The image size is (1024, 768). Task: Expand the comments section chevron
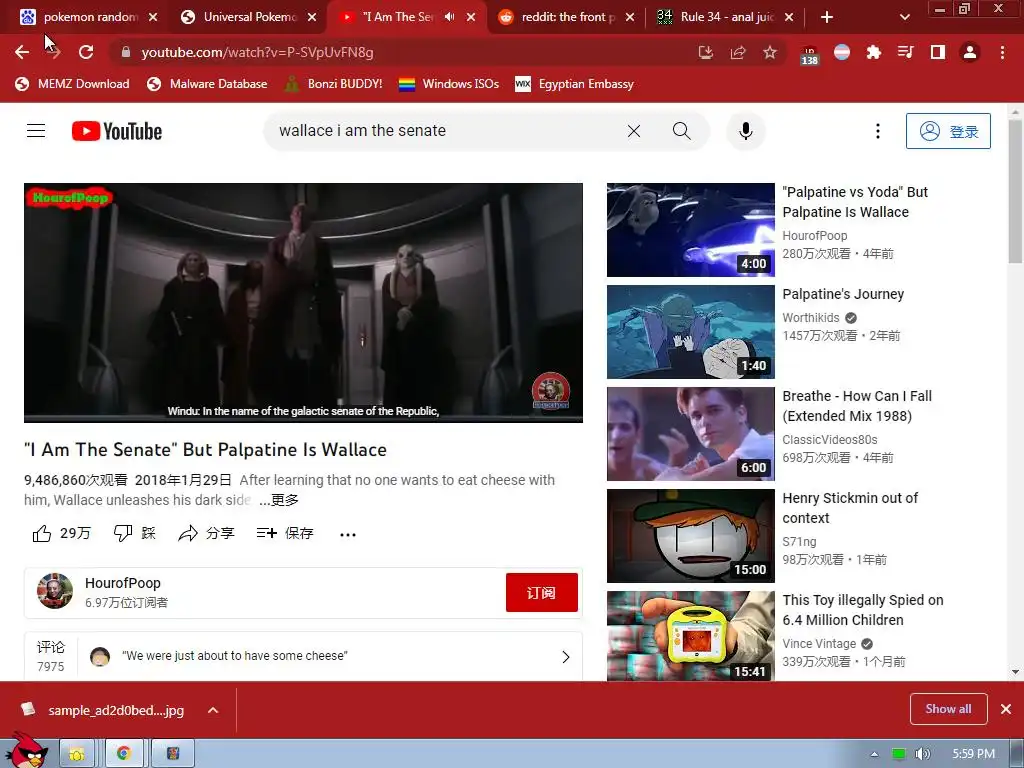566,657
